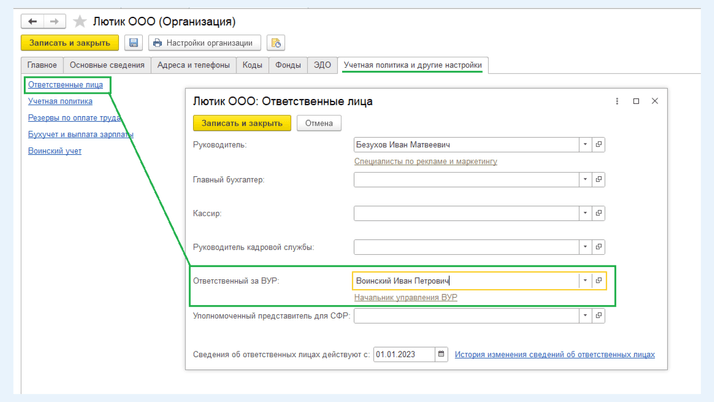Click the forward navigation arrow
Screen dimensions: 714x402
pos(55,21)
